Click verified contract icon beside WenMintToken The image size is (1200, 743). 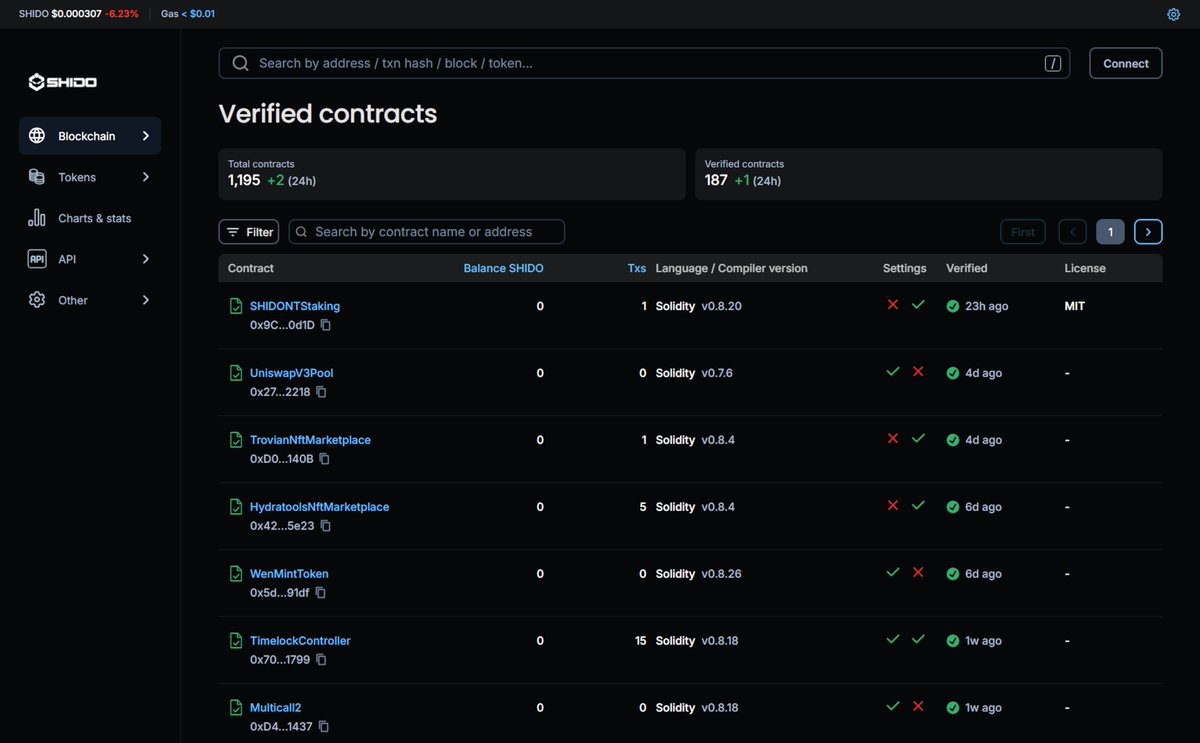[x=236, y=574]
